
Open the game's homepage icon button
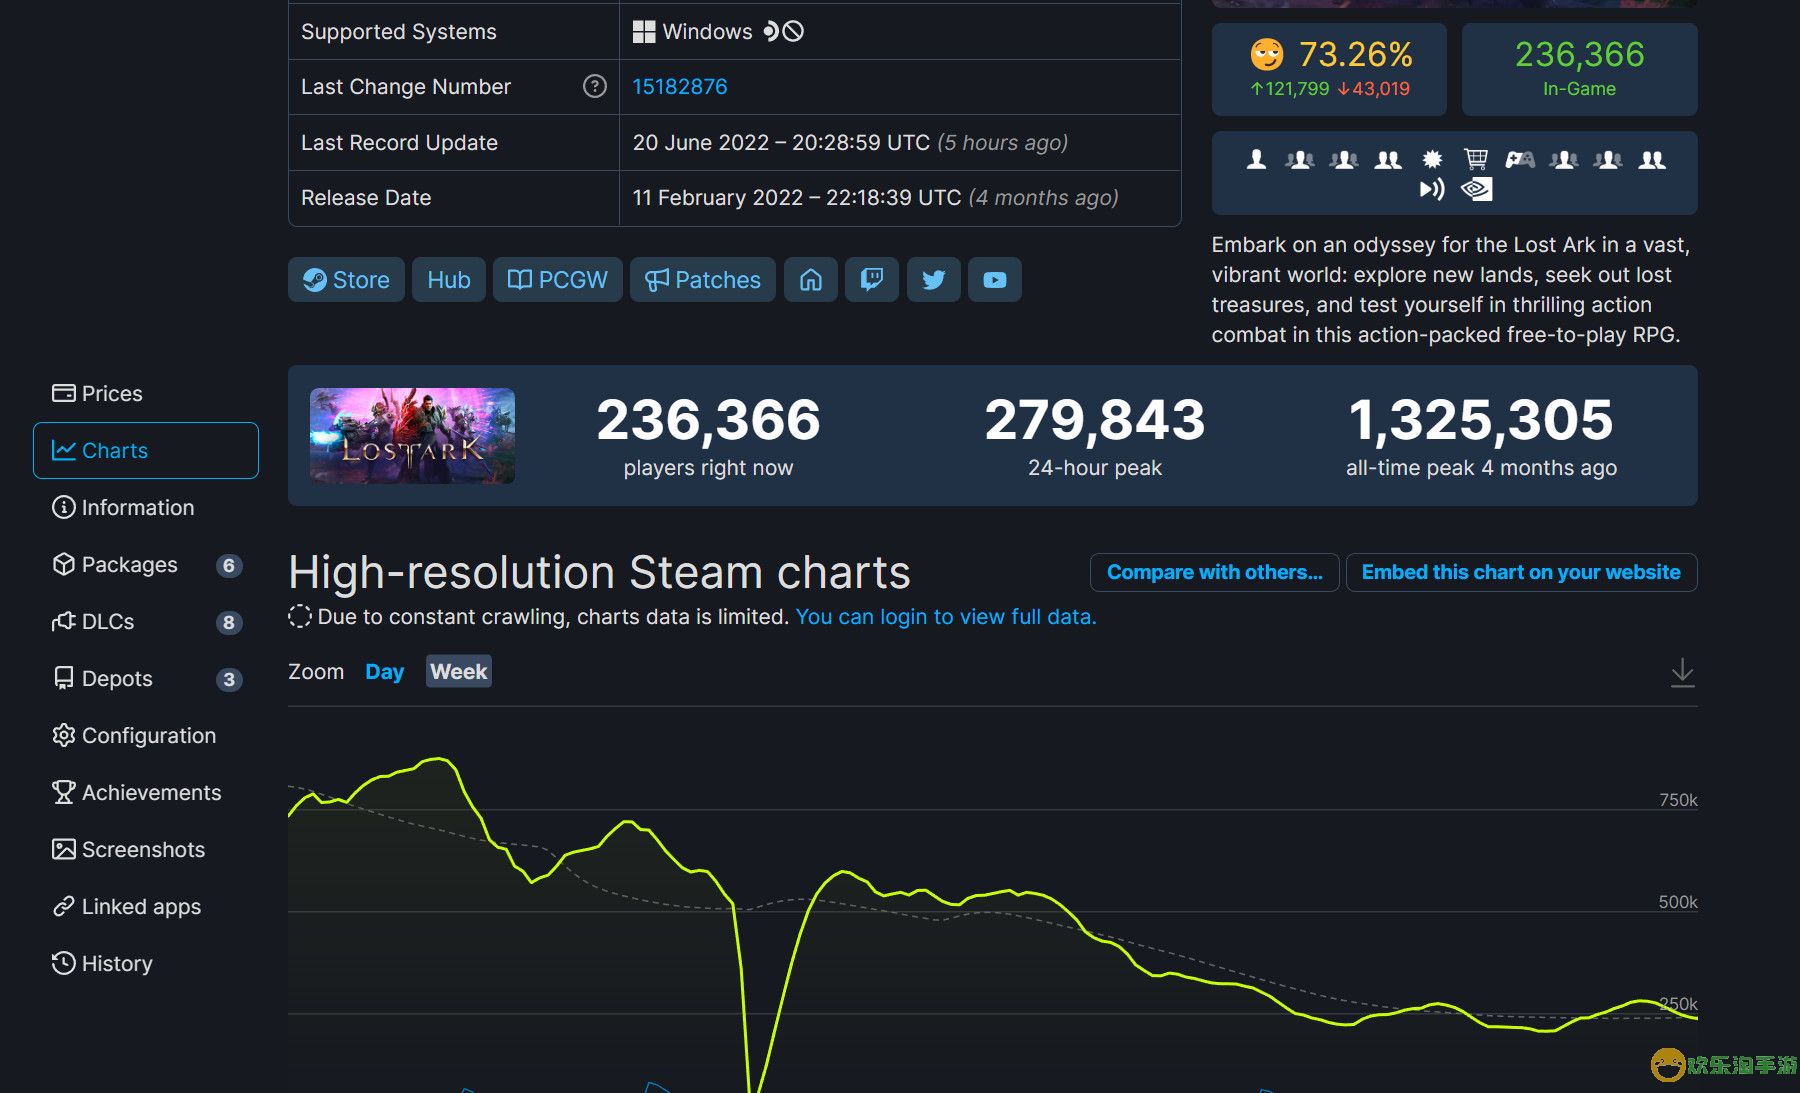click(x=811, y=280)
